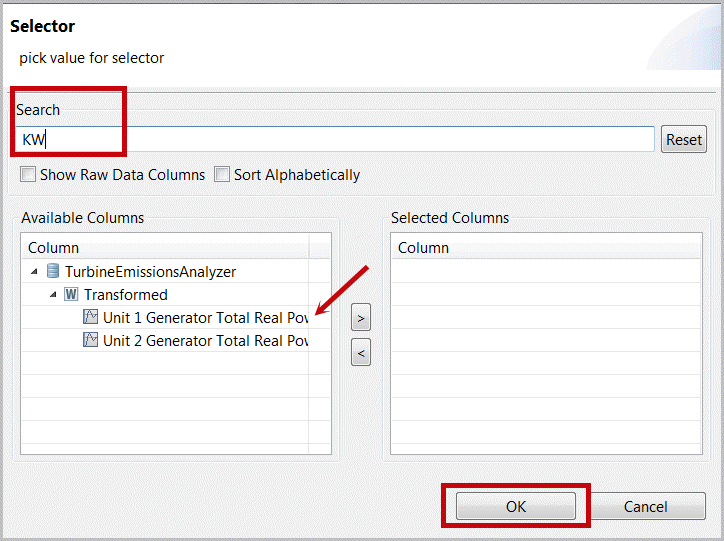724x541 pixels.
Task: Click the W icon beside Transformed
Action: point(71,294)
